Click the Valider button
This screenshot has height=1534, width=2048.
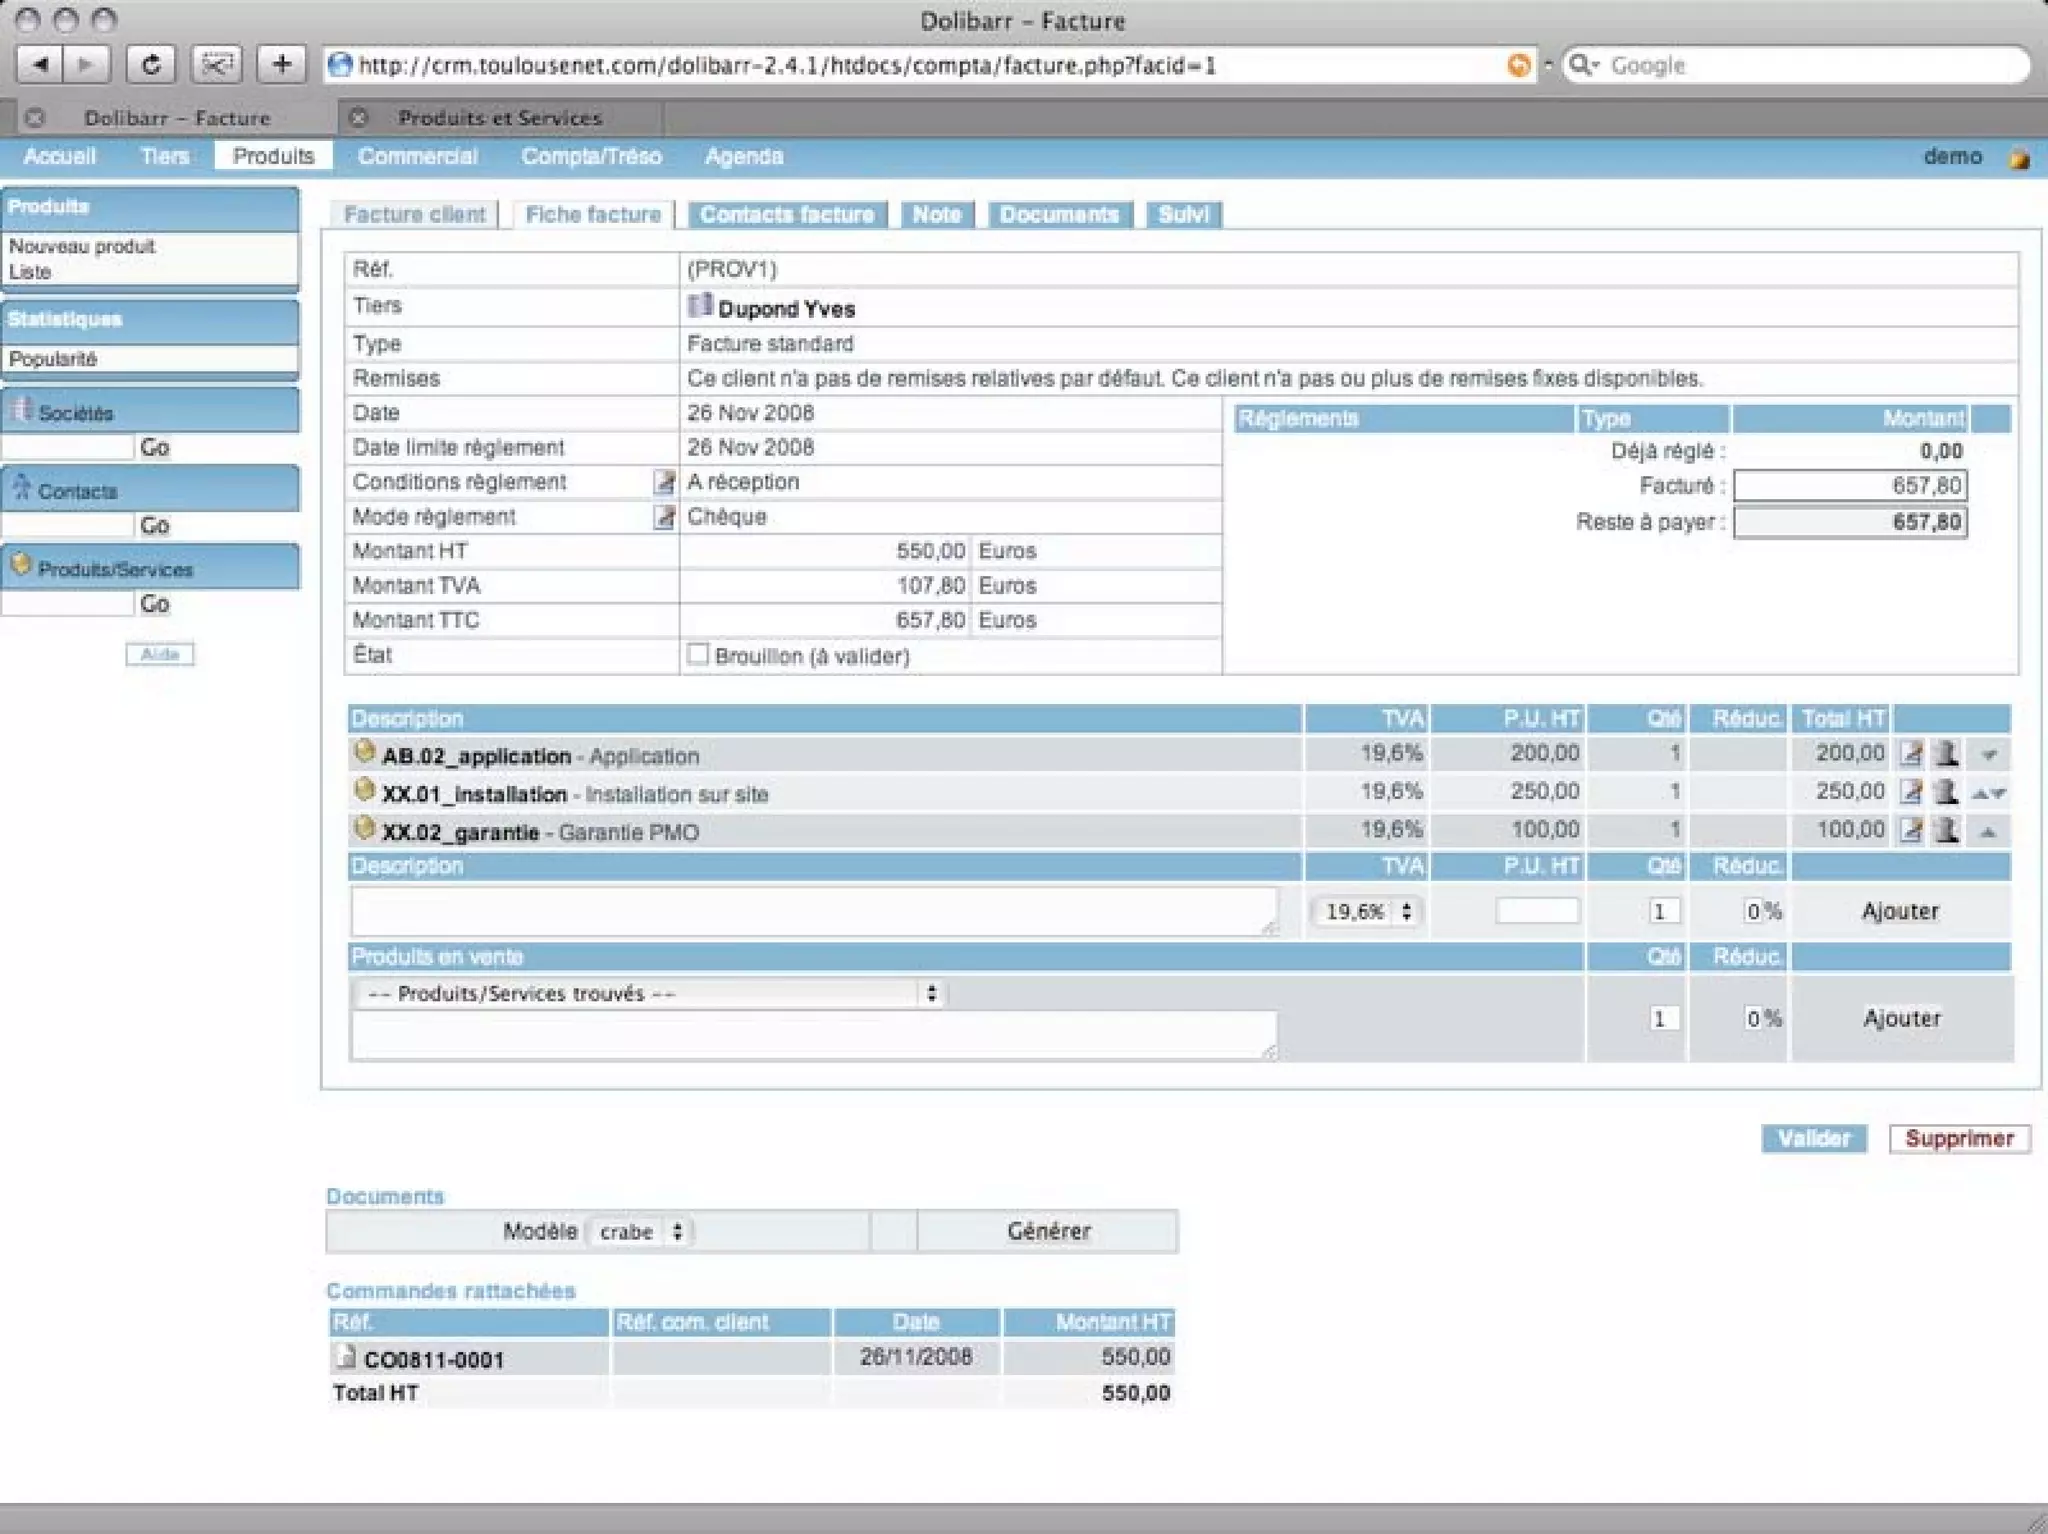(x=1814, y=1139)
